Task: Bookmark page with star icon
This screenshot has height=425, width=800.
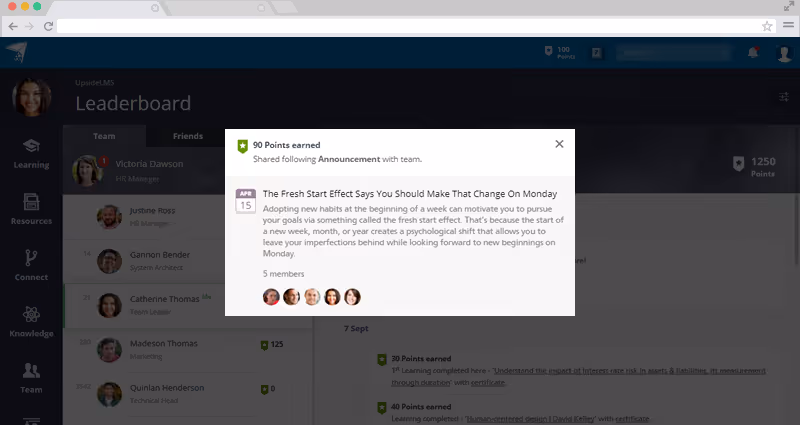Action: coord(767,26)
